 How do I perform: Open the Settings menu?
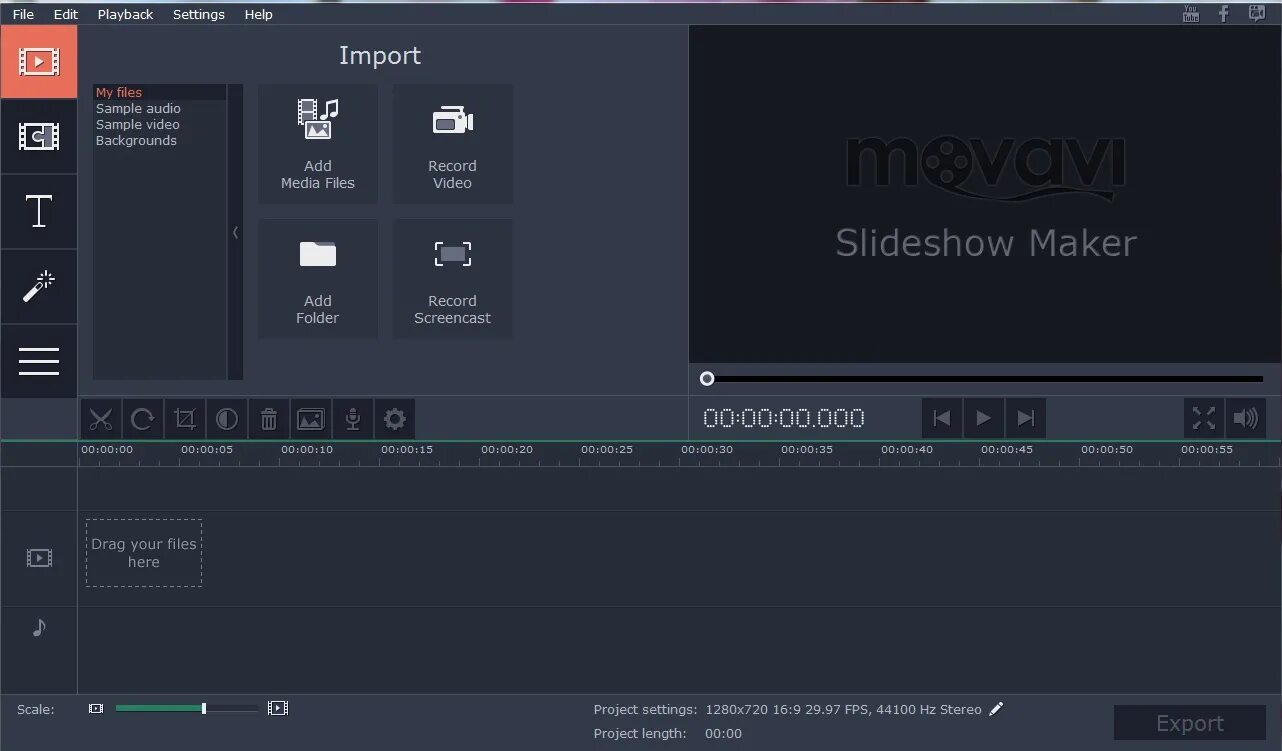coord(199,14)
